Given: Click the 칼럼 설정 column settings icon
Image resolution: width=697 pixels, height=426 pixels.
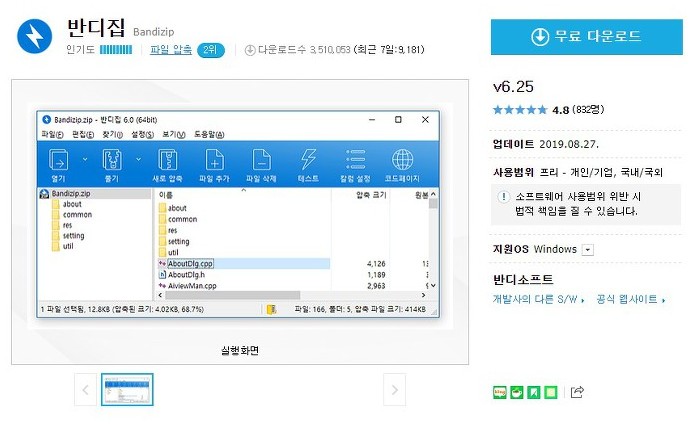Looking at the screenshot, I should click(355, 160).
